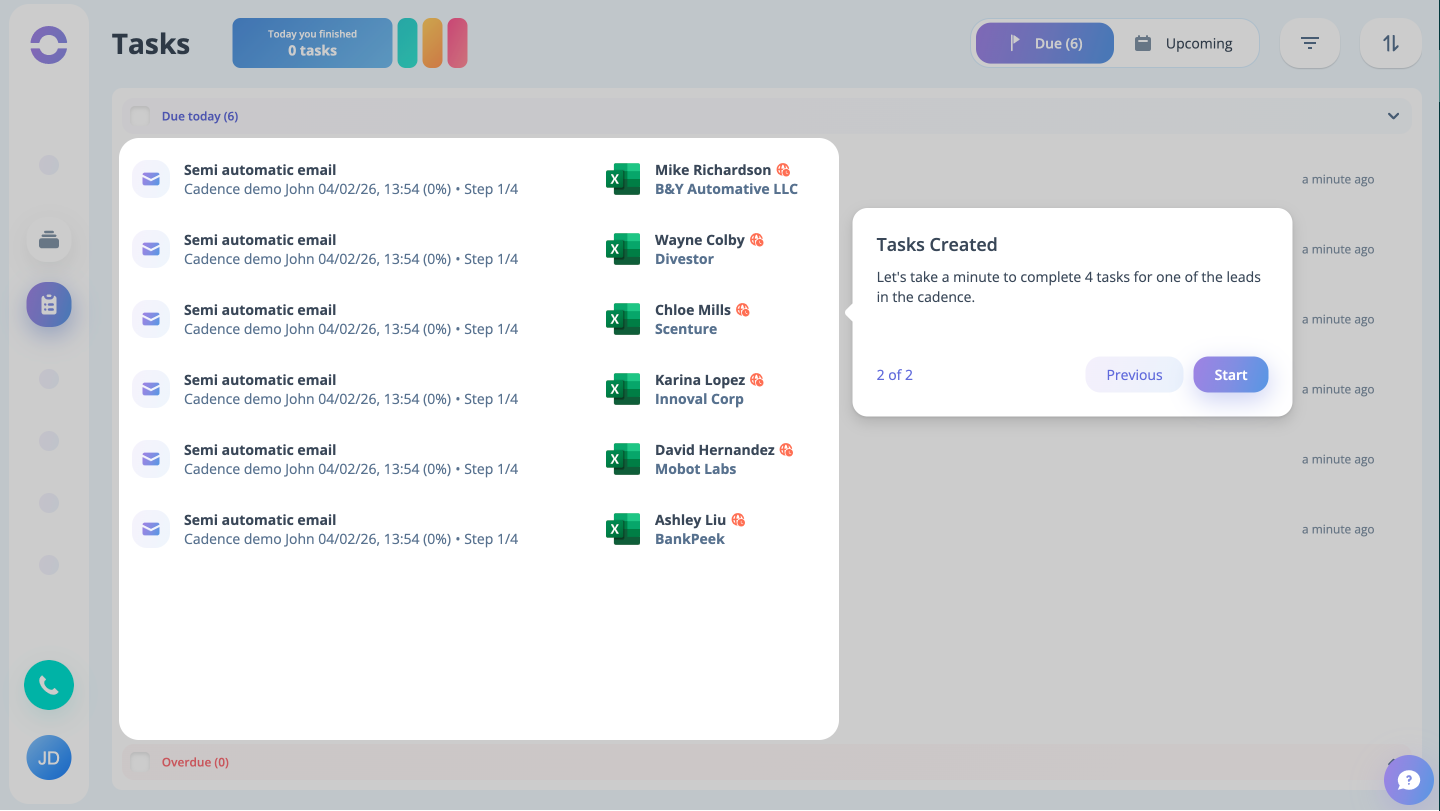Click the JD user avatar

tap(49, 757)
